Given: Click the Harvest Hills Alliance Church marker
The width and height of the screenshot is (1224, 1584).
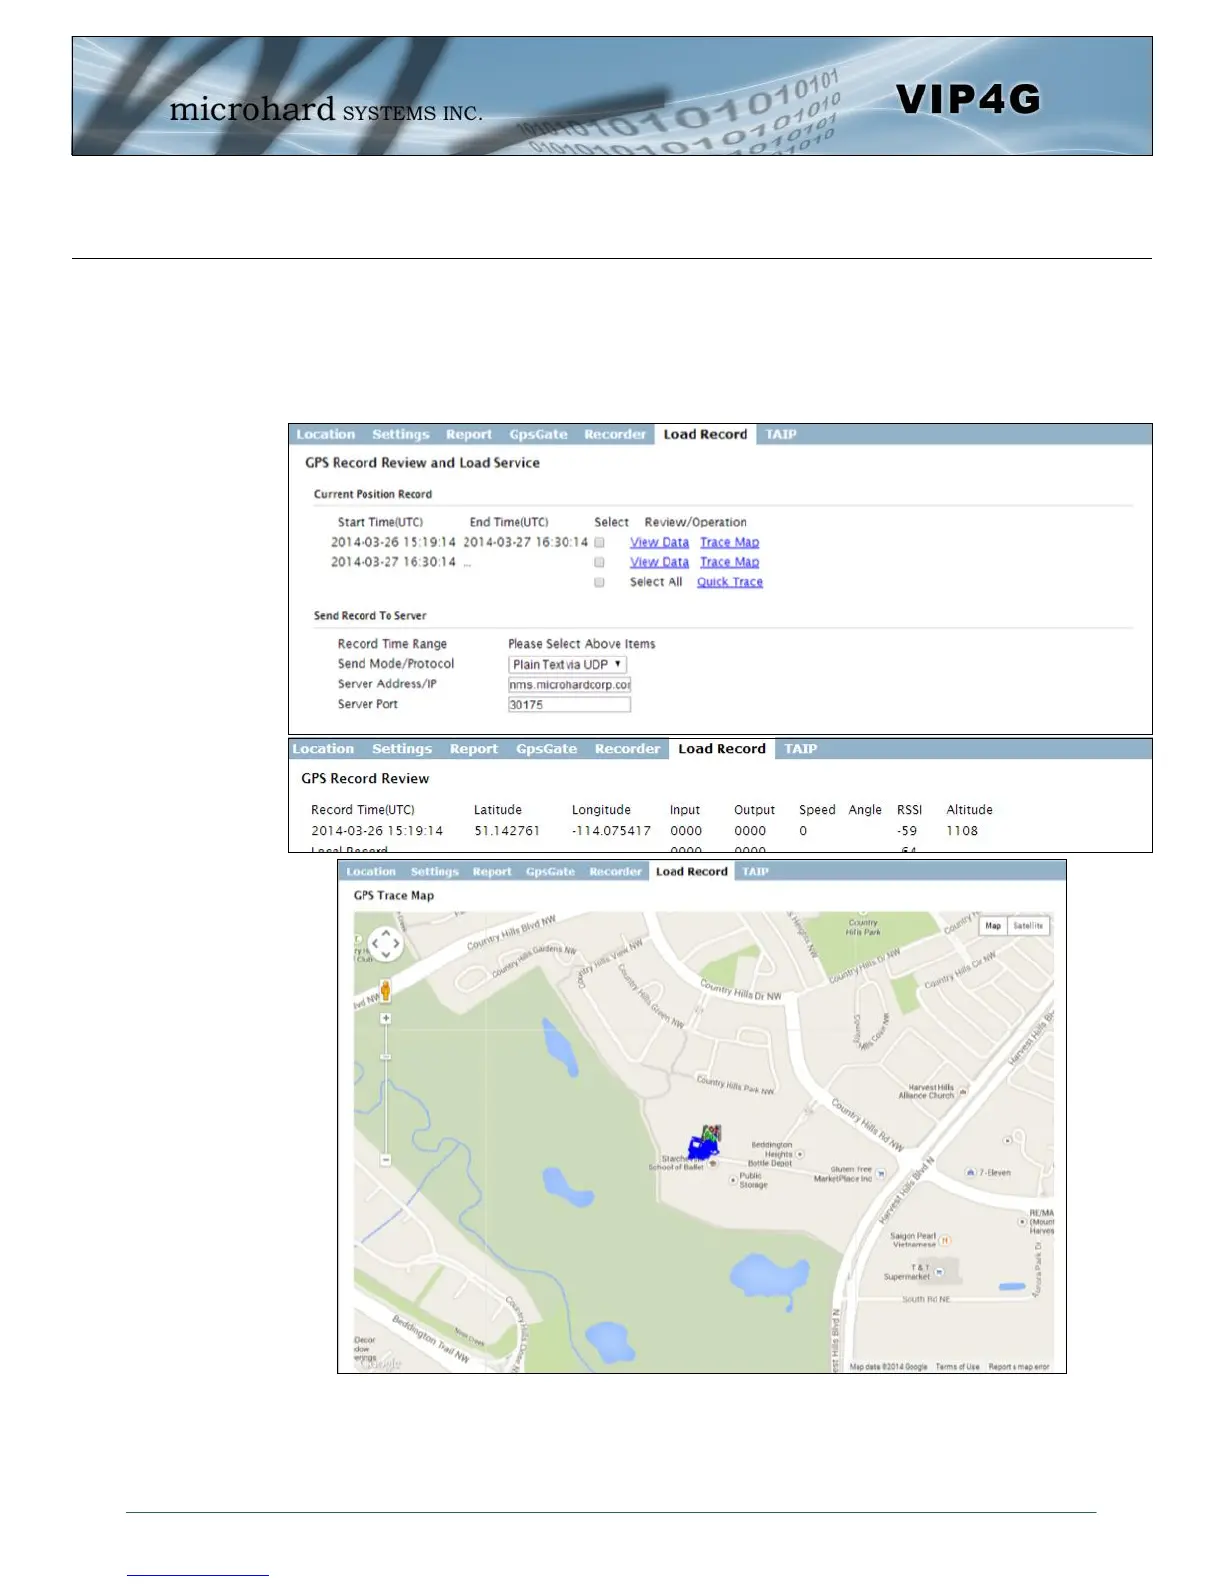Looking at the screenshot, I should 962,1093.
